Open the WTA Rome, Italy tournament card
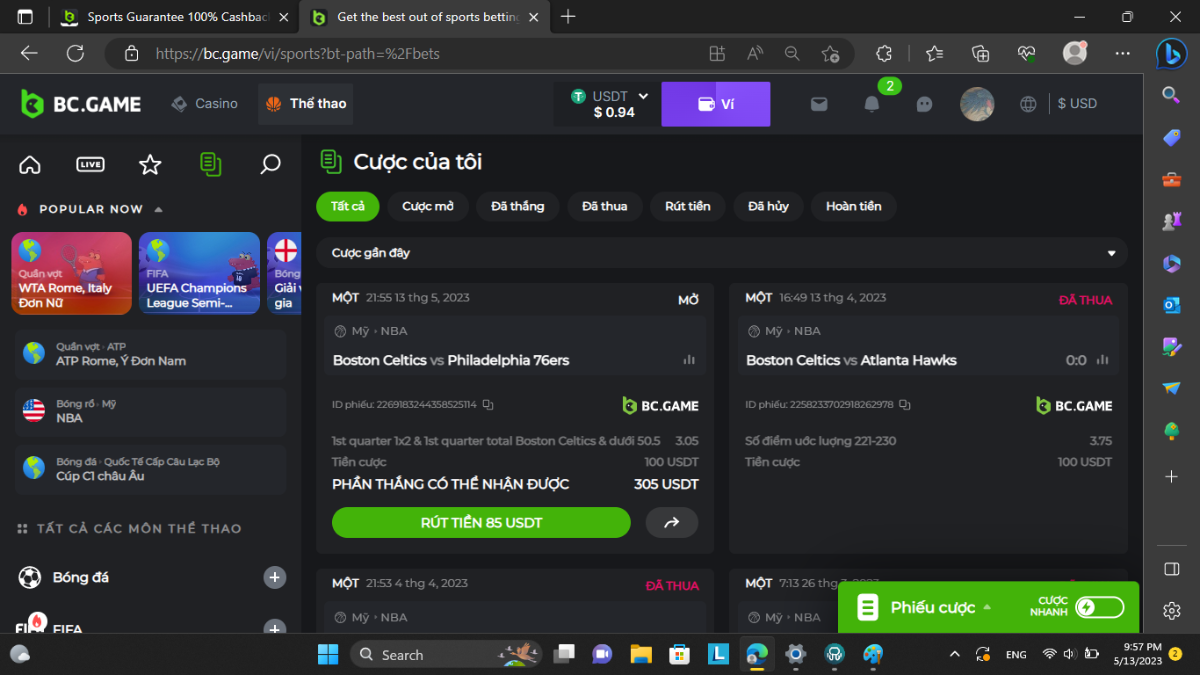1200x675 pixels. pos(71,273)
